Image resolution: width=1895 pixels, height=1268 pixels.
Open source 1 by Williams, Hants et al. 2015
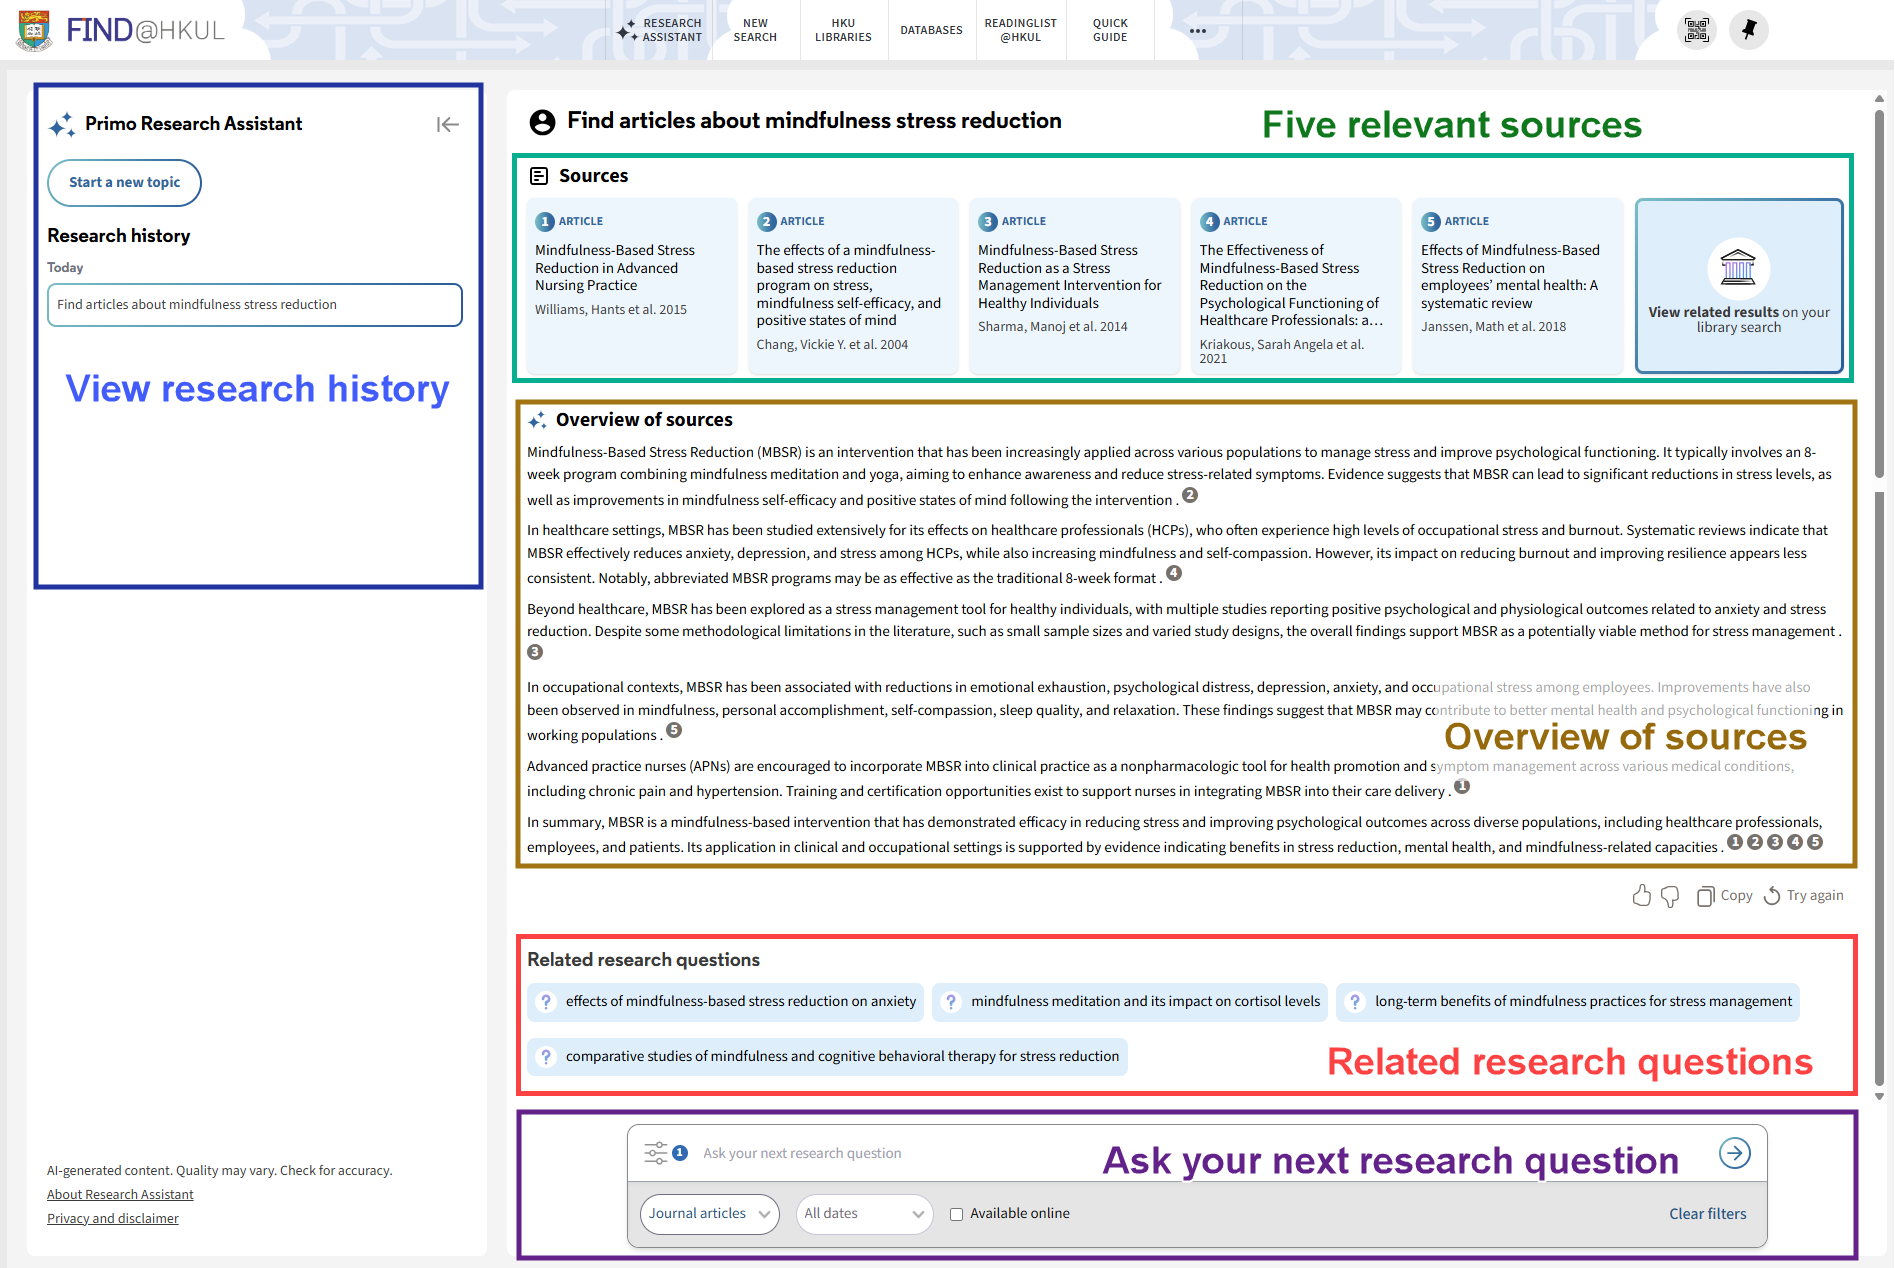tap(632, 286)
